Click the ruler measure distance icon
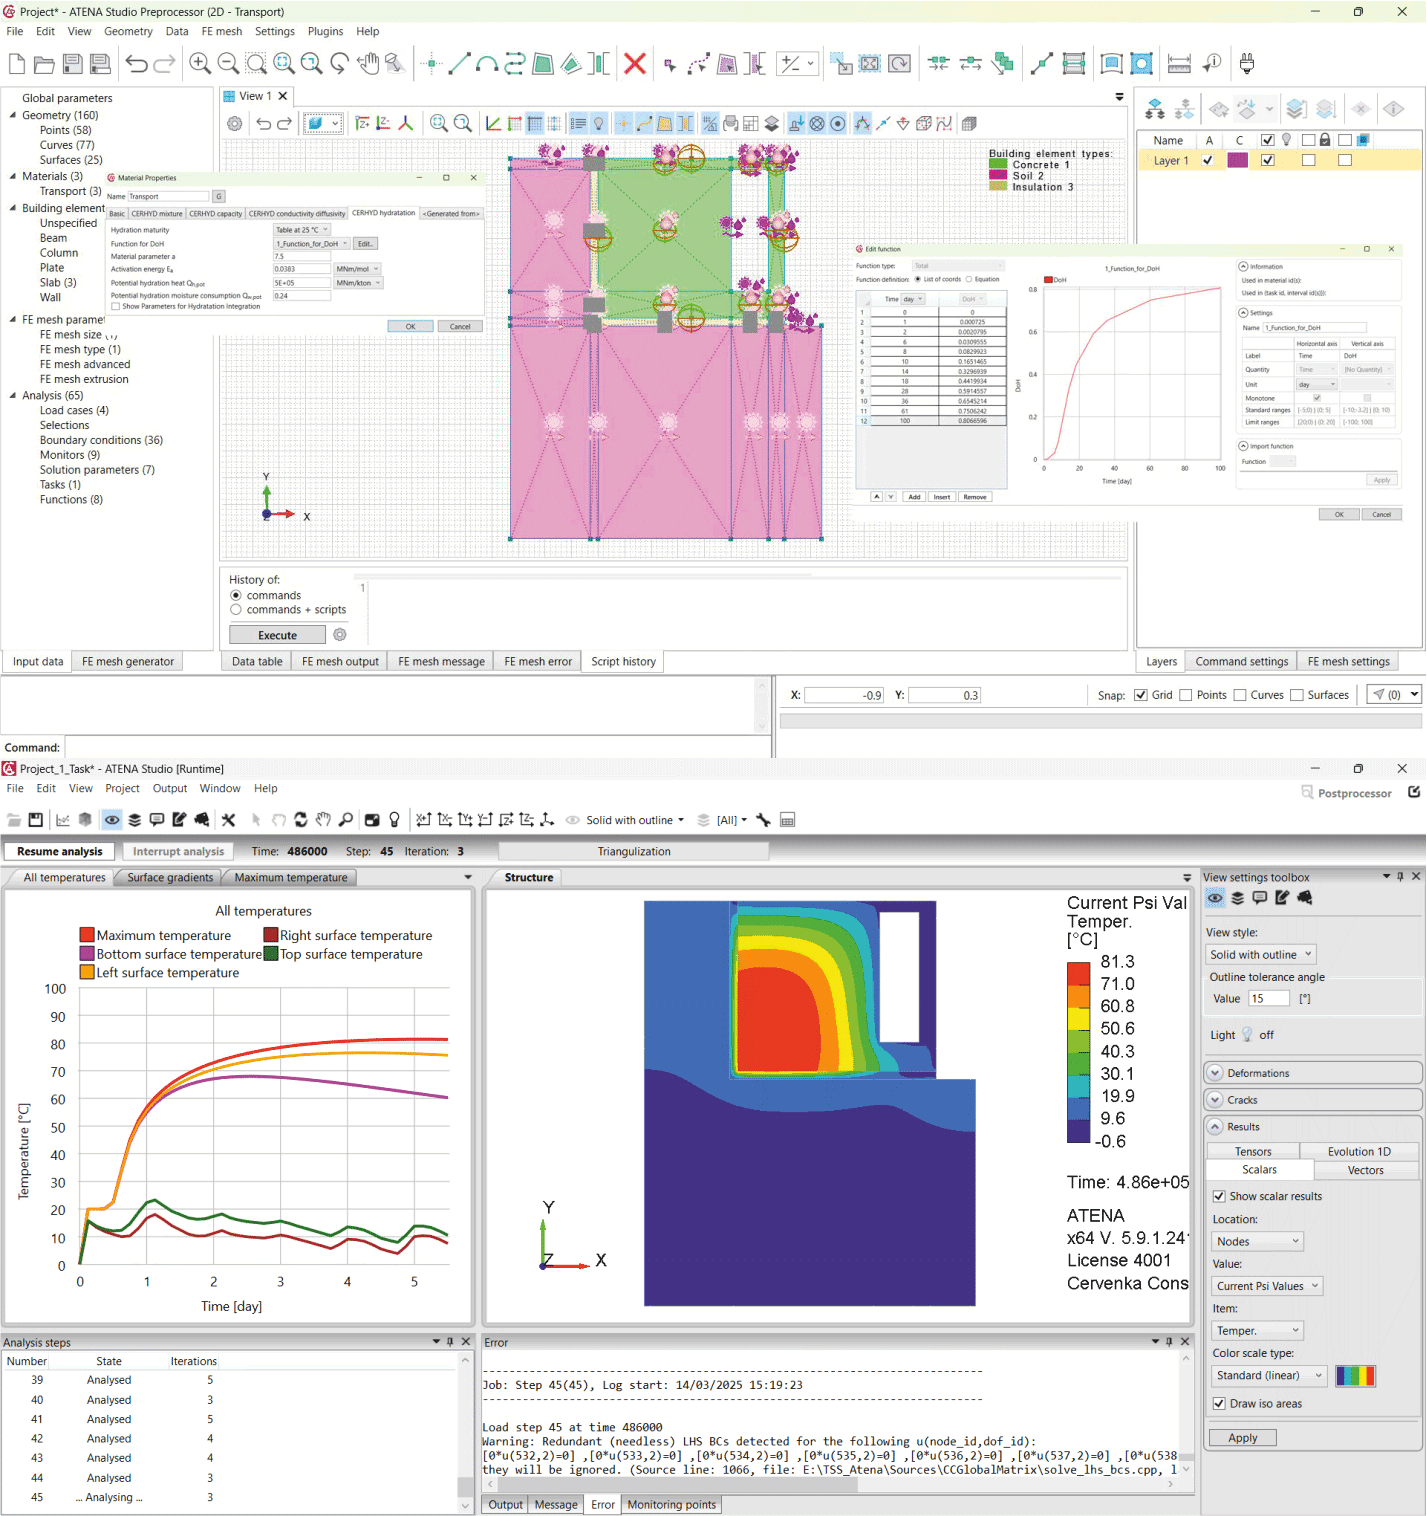The width and height of the screenshot is (1427, 1516). point(1179,64)
